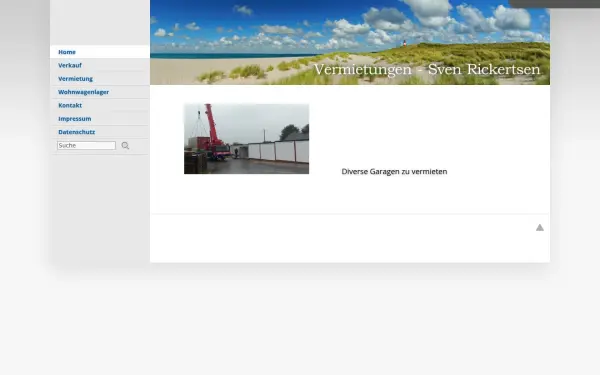Select Wohnwagenlager in the sidebar
The height and width of the screenshot is (375, 600).
(x=99, y=92)
